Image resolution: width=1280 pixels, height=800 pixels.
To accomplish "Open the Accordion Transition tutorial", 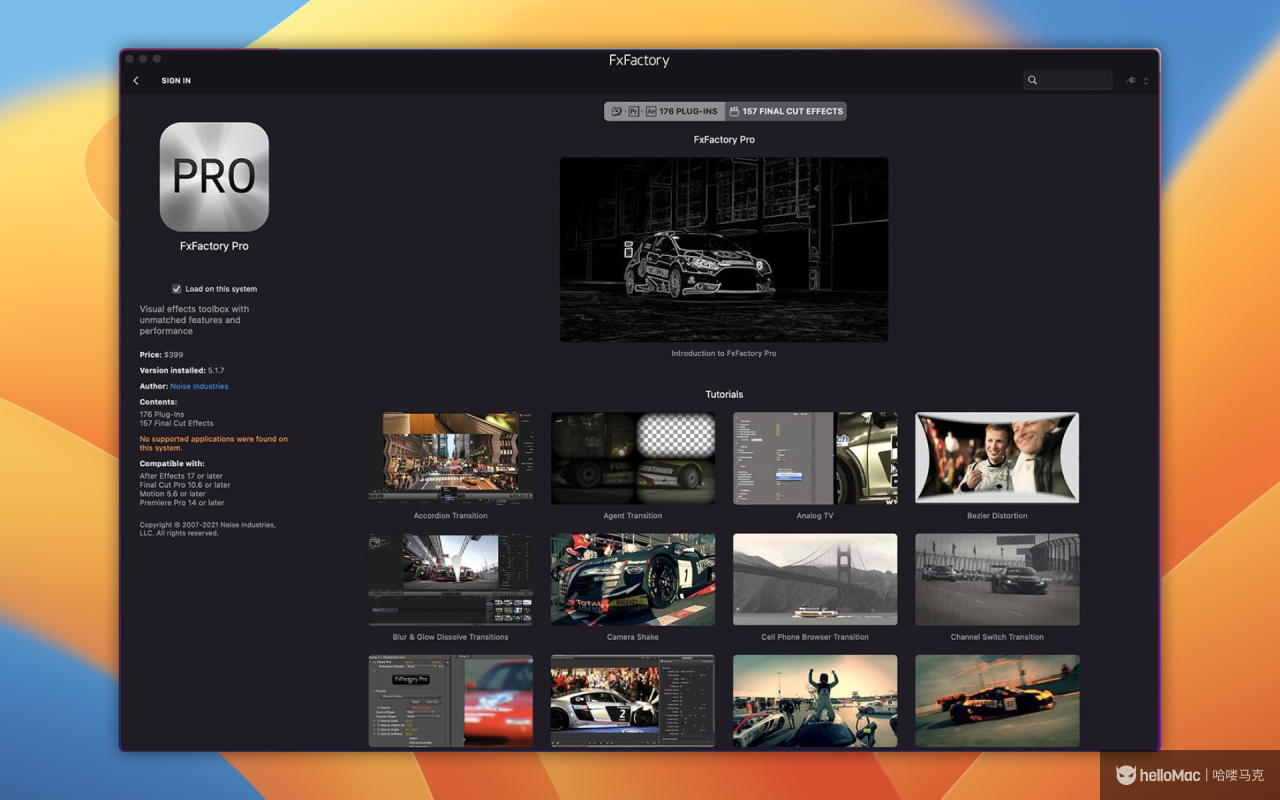I will 451,458.
